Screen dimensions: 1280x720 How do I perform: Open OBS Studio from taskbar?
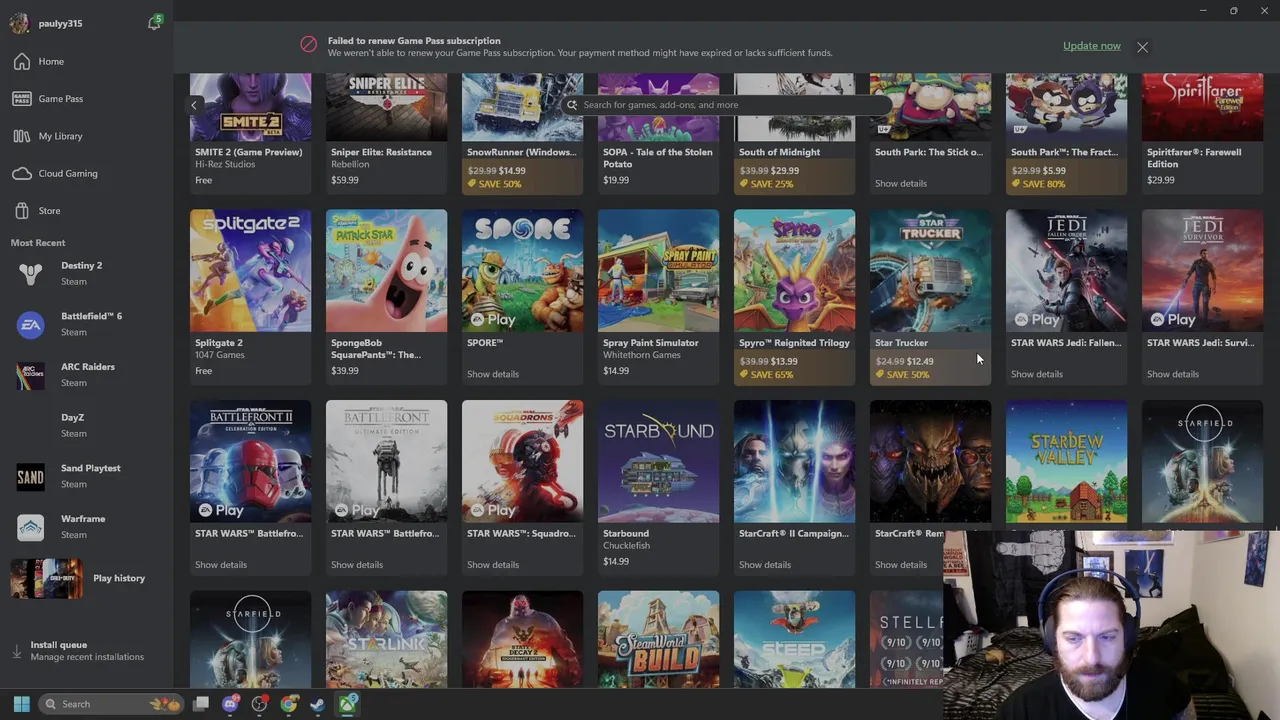tap(260, 704)
